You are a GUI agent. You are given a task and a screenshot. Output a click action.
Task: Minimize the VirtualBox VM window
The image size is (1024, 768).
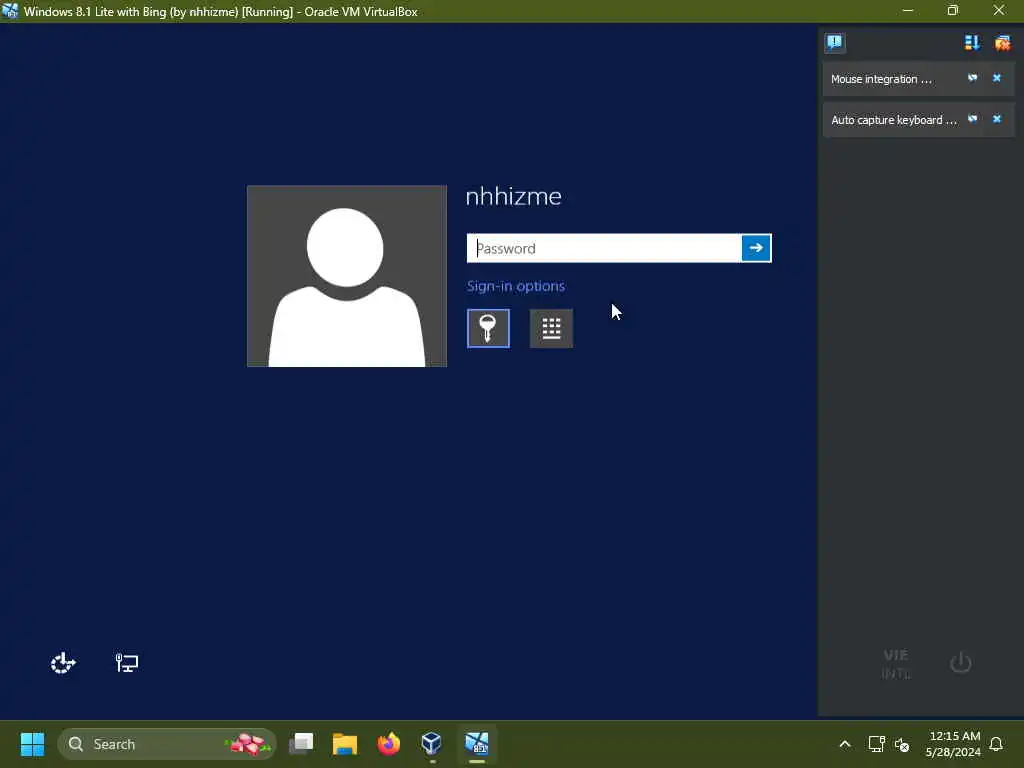click(908, 11)
